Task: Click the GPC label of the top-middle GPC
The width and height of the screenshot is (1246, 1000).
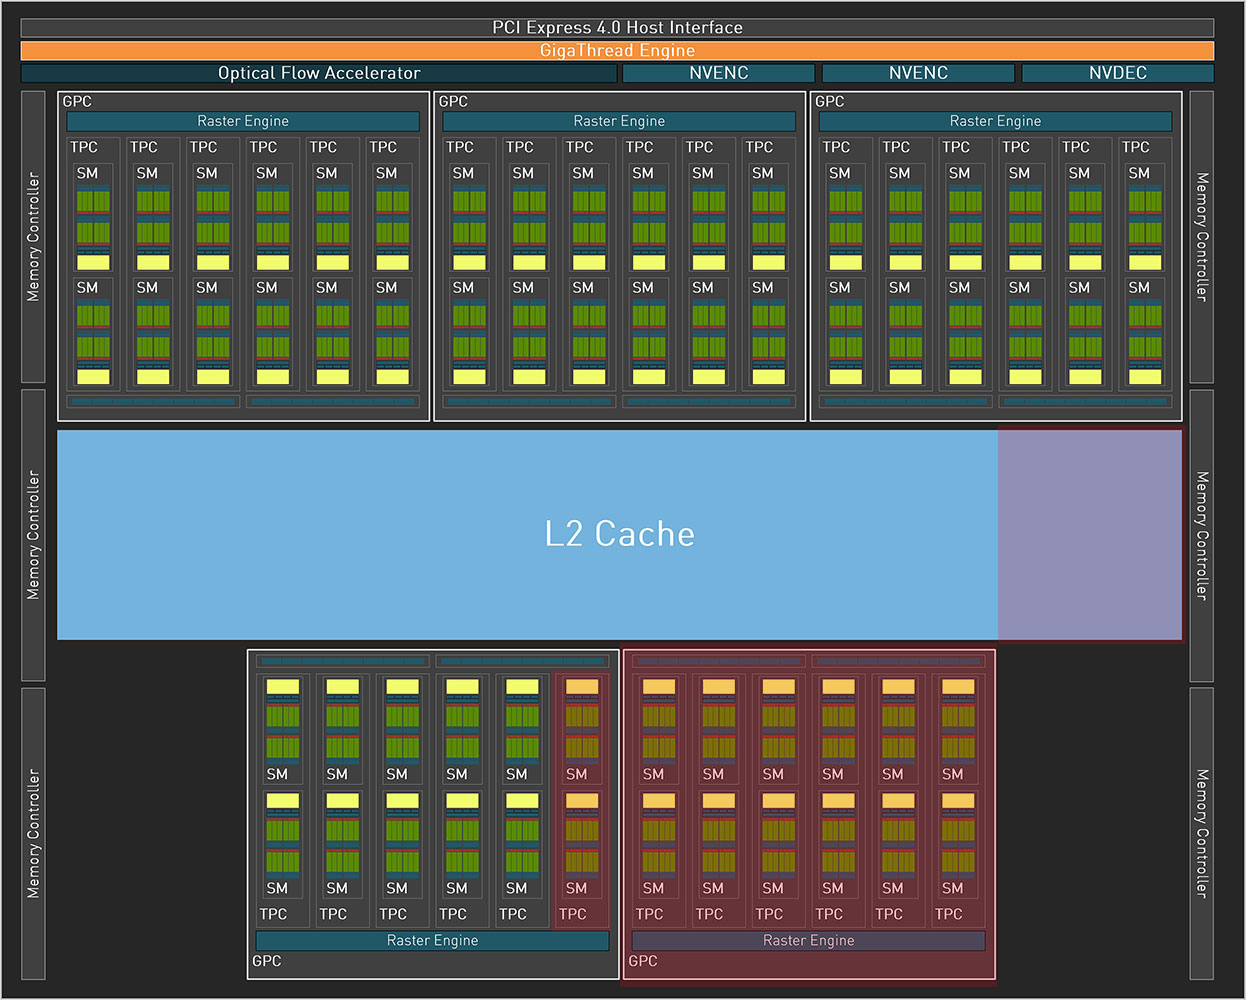Action: pos(453,101)
